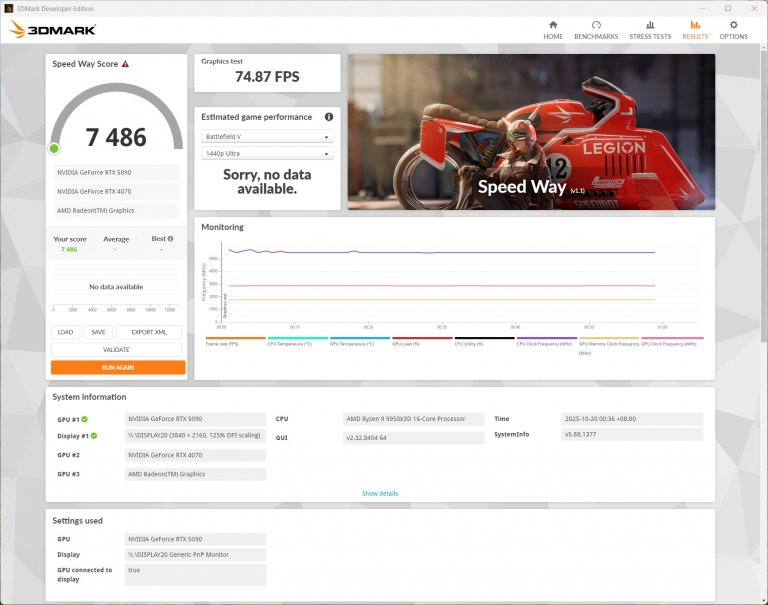
Task: Go to the Home tab icon
Action: (553, 25)
